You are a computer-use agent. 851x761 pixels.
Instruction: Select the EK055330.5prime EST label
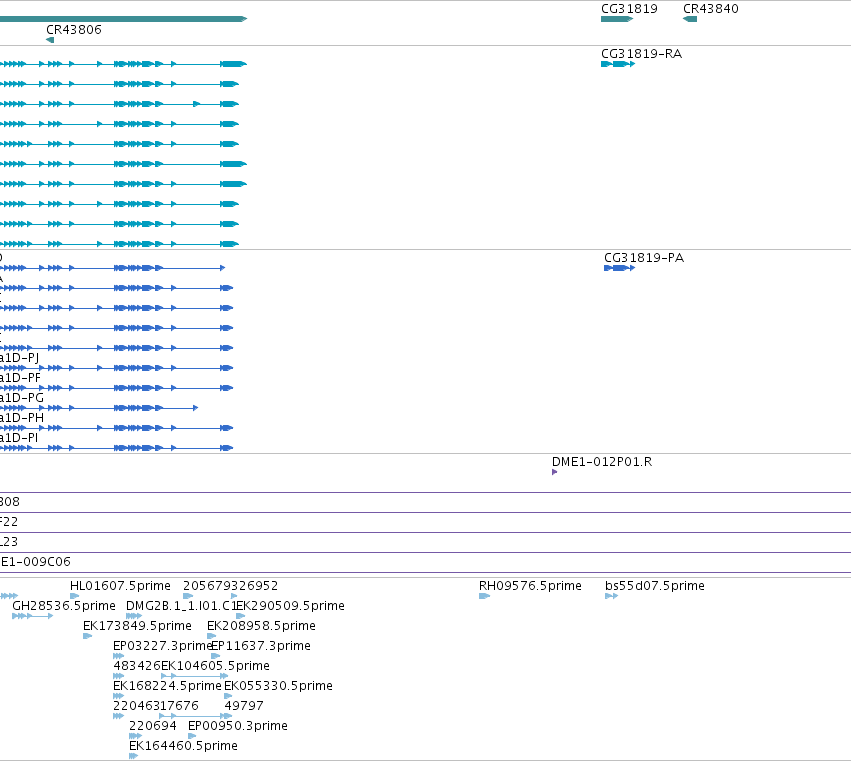coord(278,686)
